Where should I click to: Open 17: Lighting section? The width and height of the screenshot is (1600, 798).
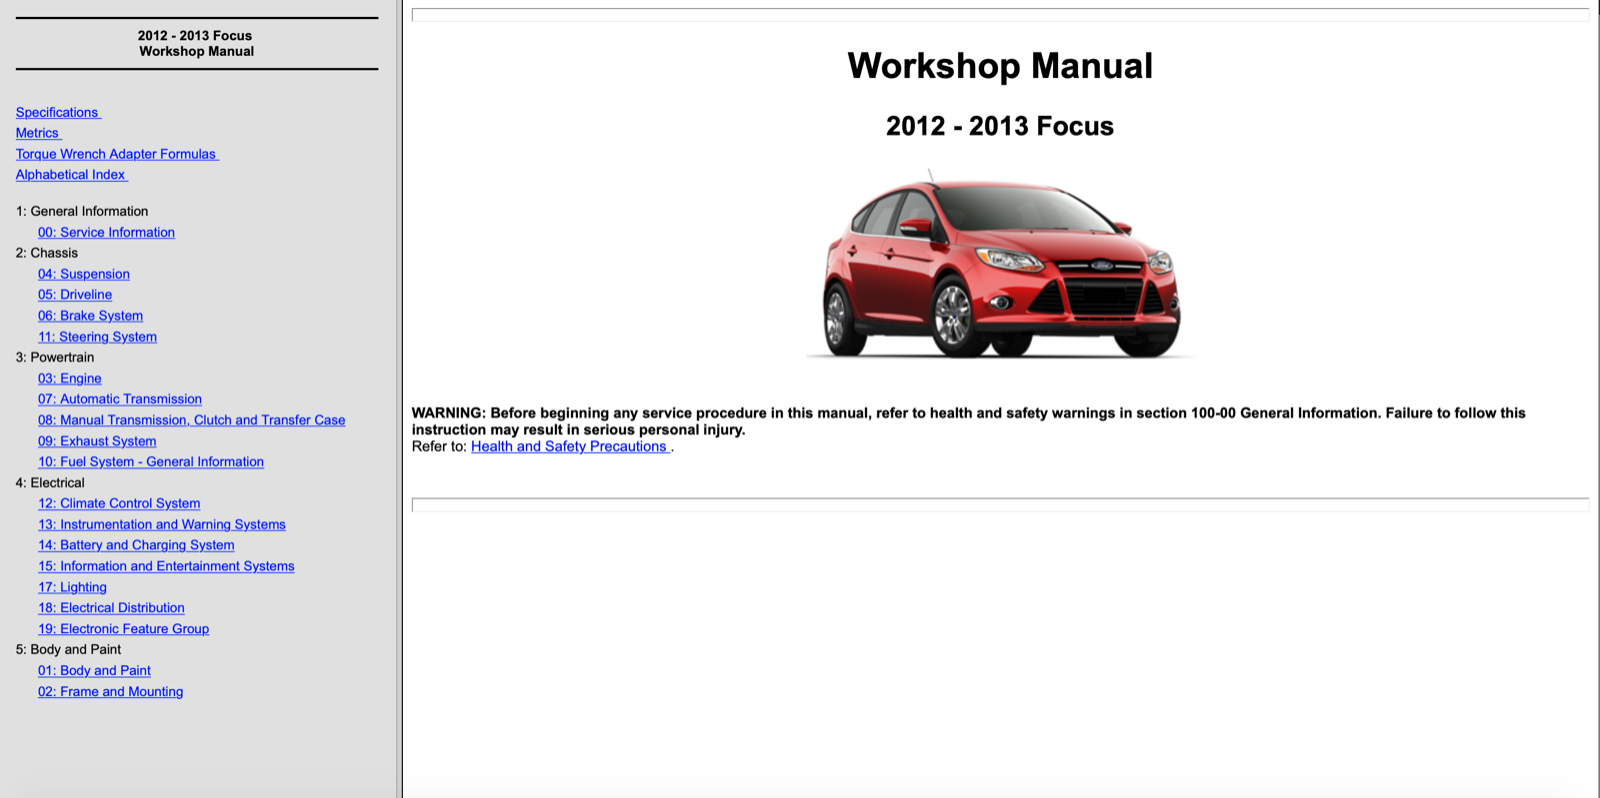[72, 587]
